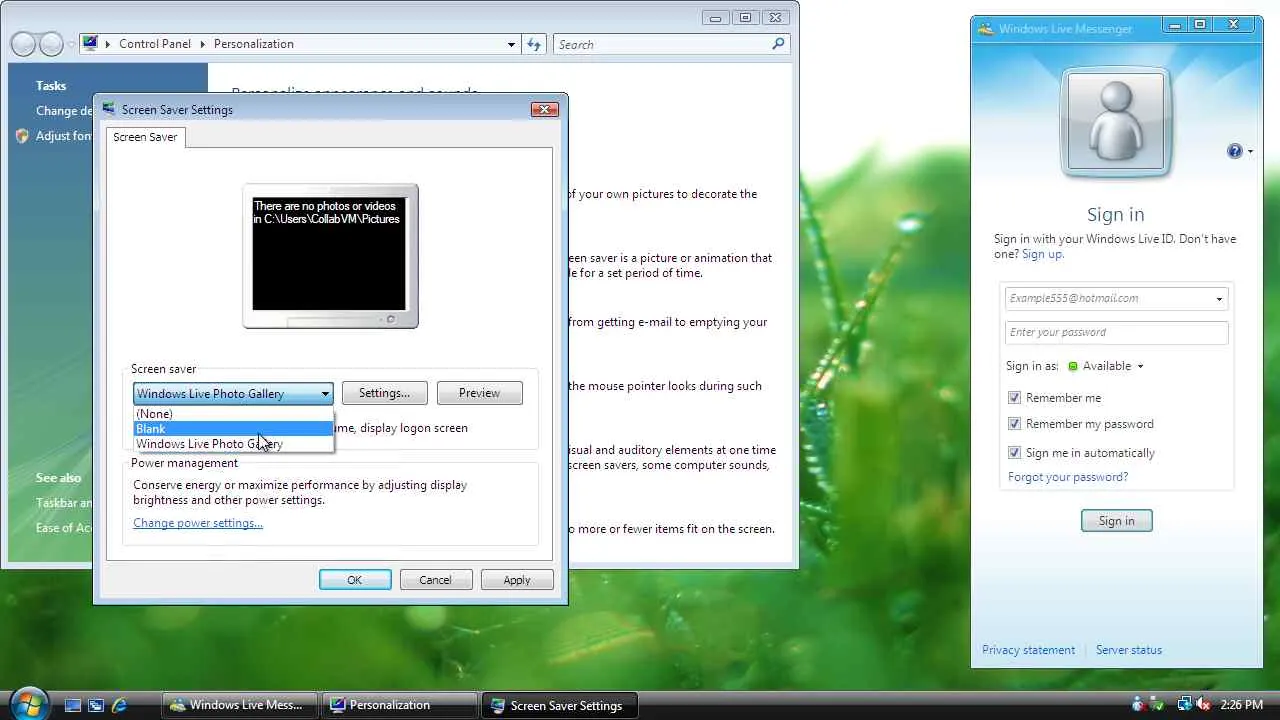Image resolution: width=1280 pixels, height=720 pixels.
Task: Click the Messenger Sign in button
Action: (x=1117, y=521)
